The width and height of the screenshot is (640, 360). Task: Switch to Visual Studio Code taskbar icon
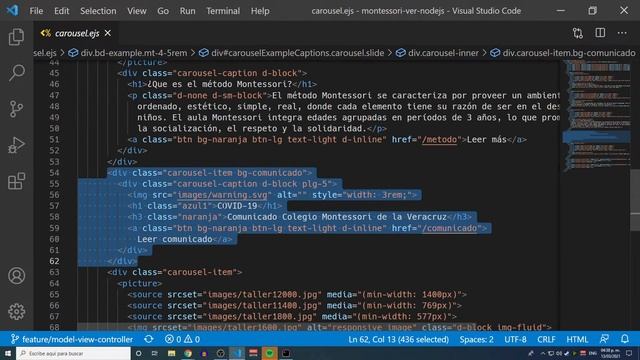click(x=237, y=353)
